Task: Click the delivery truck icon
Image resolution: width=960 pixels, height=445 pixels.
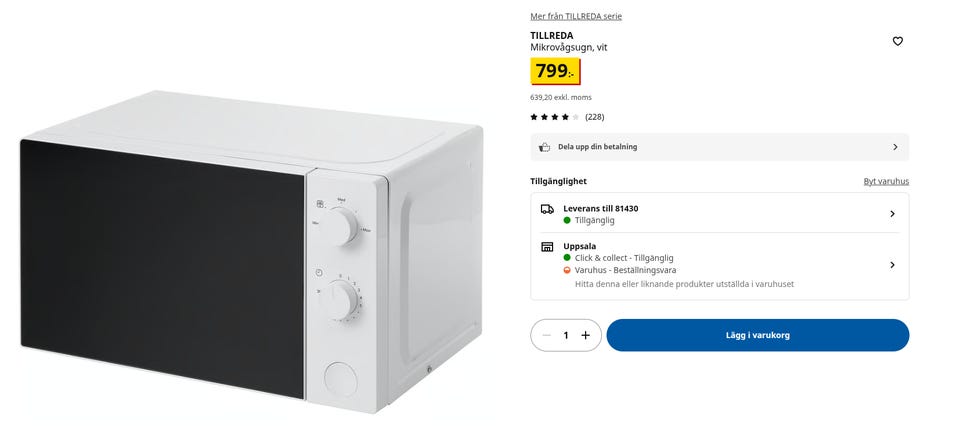Action: [x=547, y=209]
